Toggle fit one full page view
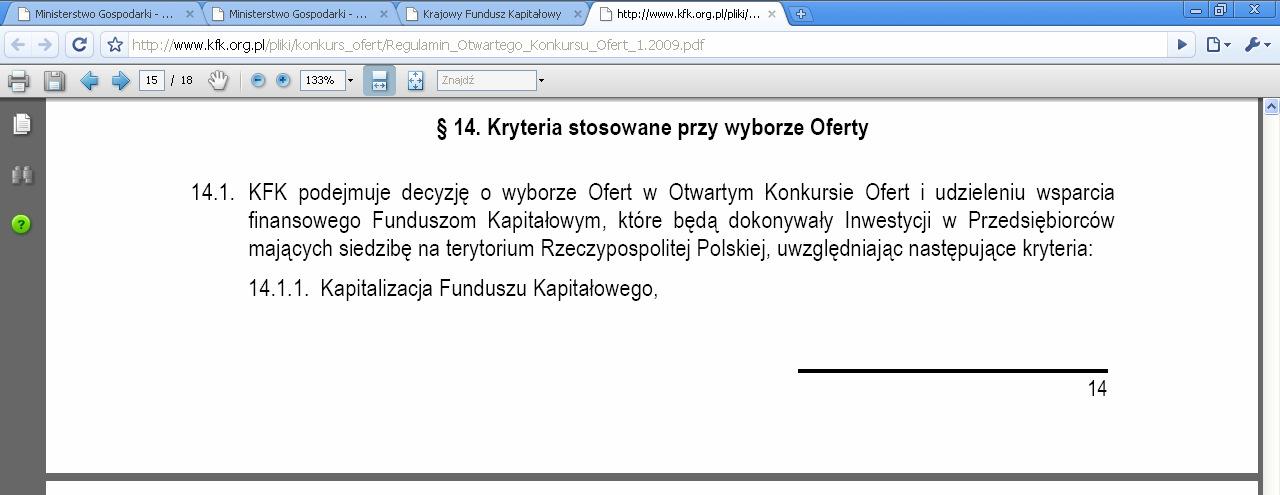The height and width of the screenshot is (495, 1280). tap(416, 81)
